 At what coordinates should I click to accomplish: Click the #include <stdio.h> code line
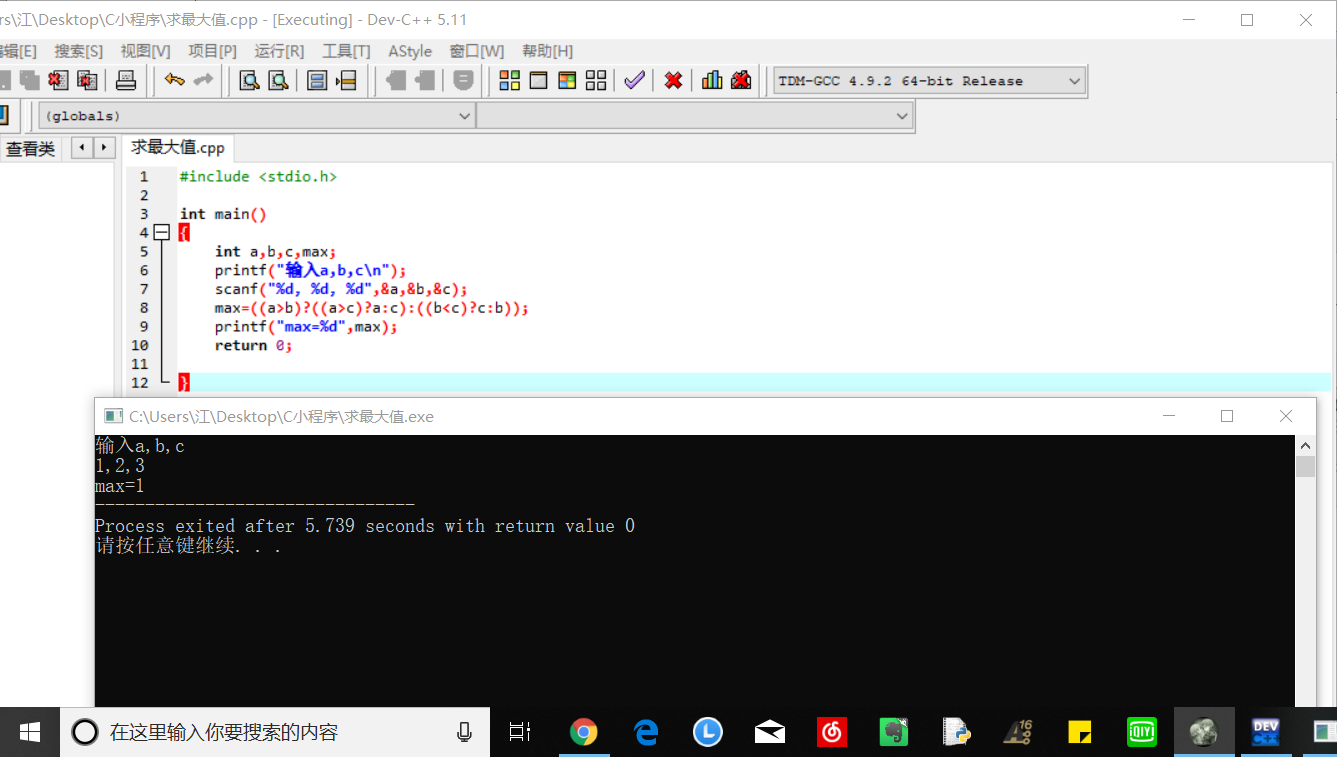click(x=258, y=176)
